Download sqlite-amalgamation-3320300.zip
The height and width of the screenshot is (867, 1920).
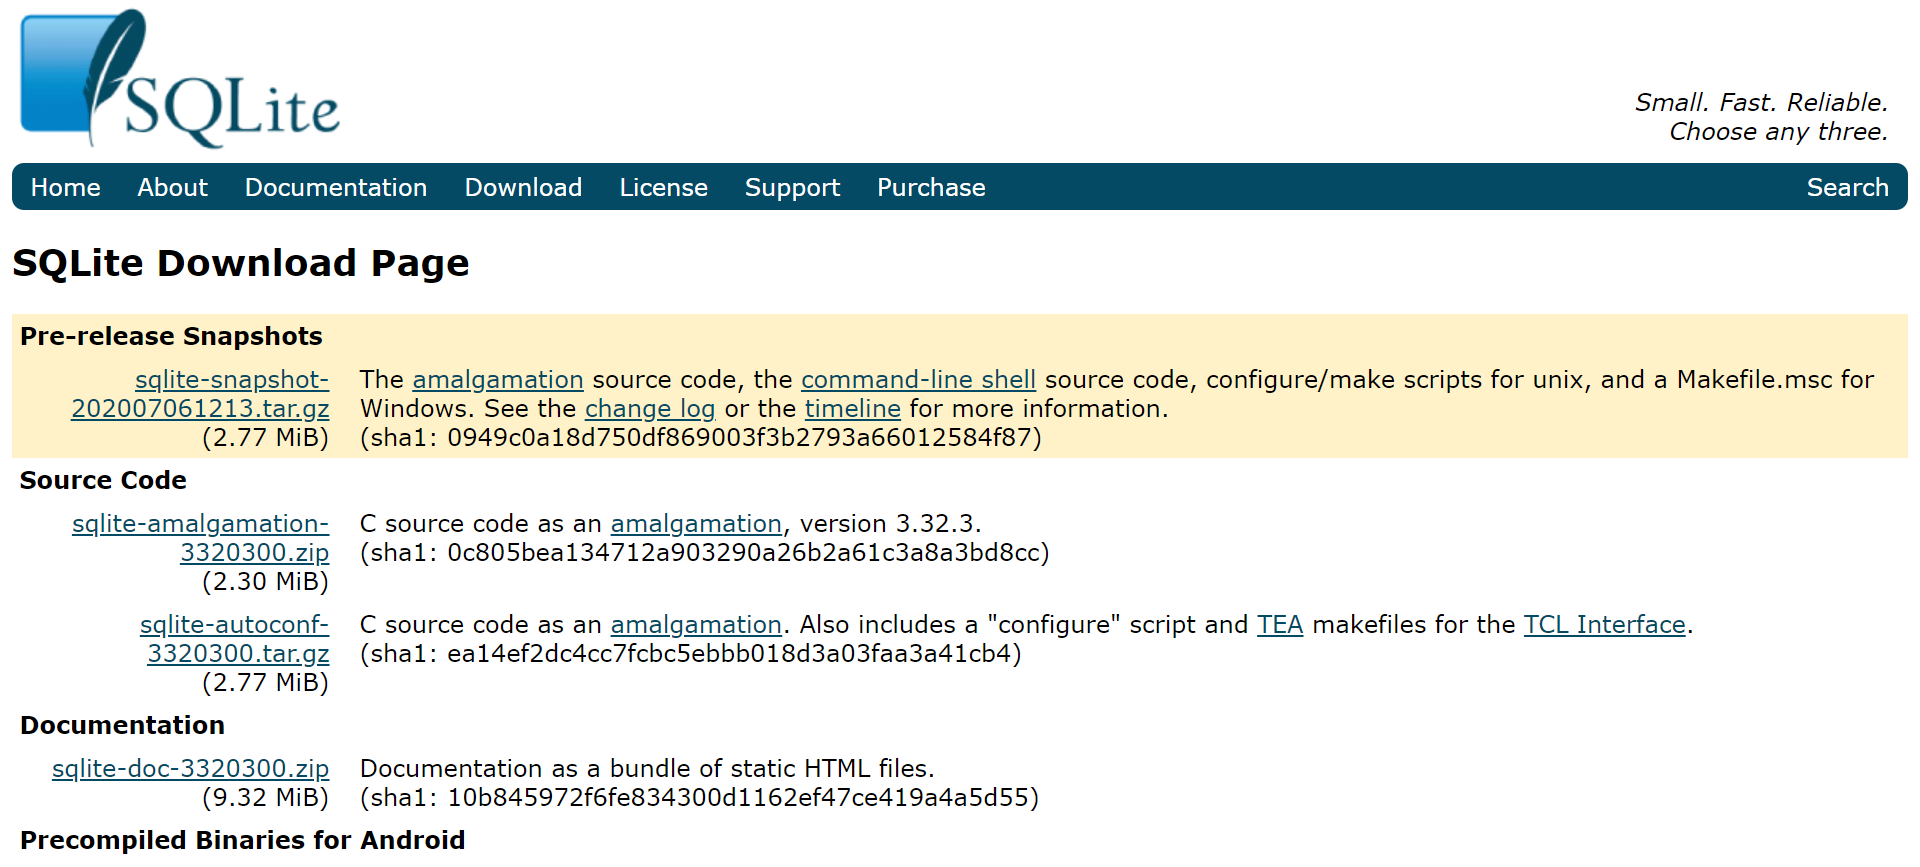point(200,538)
